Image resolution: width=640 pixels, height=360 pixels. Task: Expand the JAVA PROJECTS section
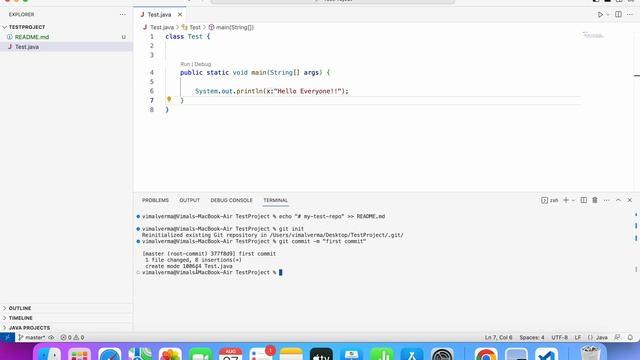click(29, 328)
